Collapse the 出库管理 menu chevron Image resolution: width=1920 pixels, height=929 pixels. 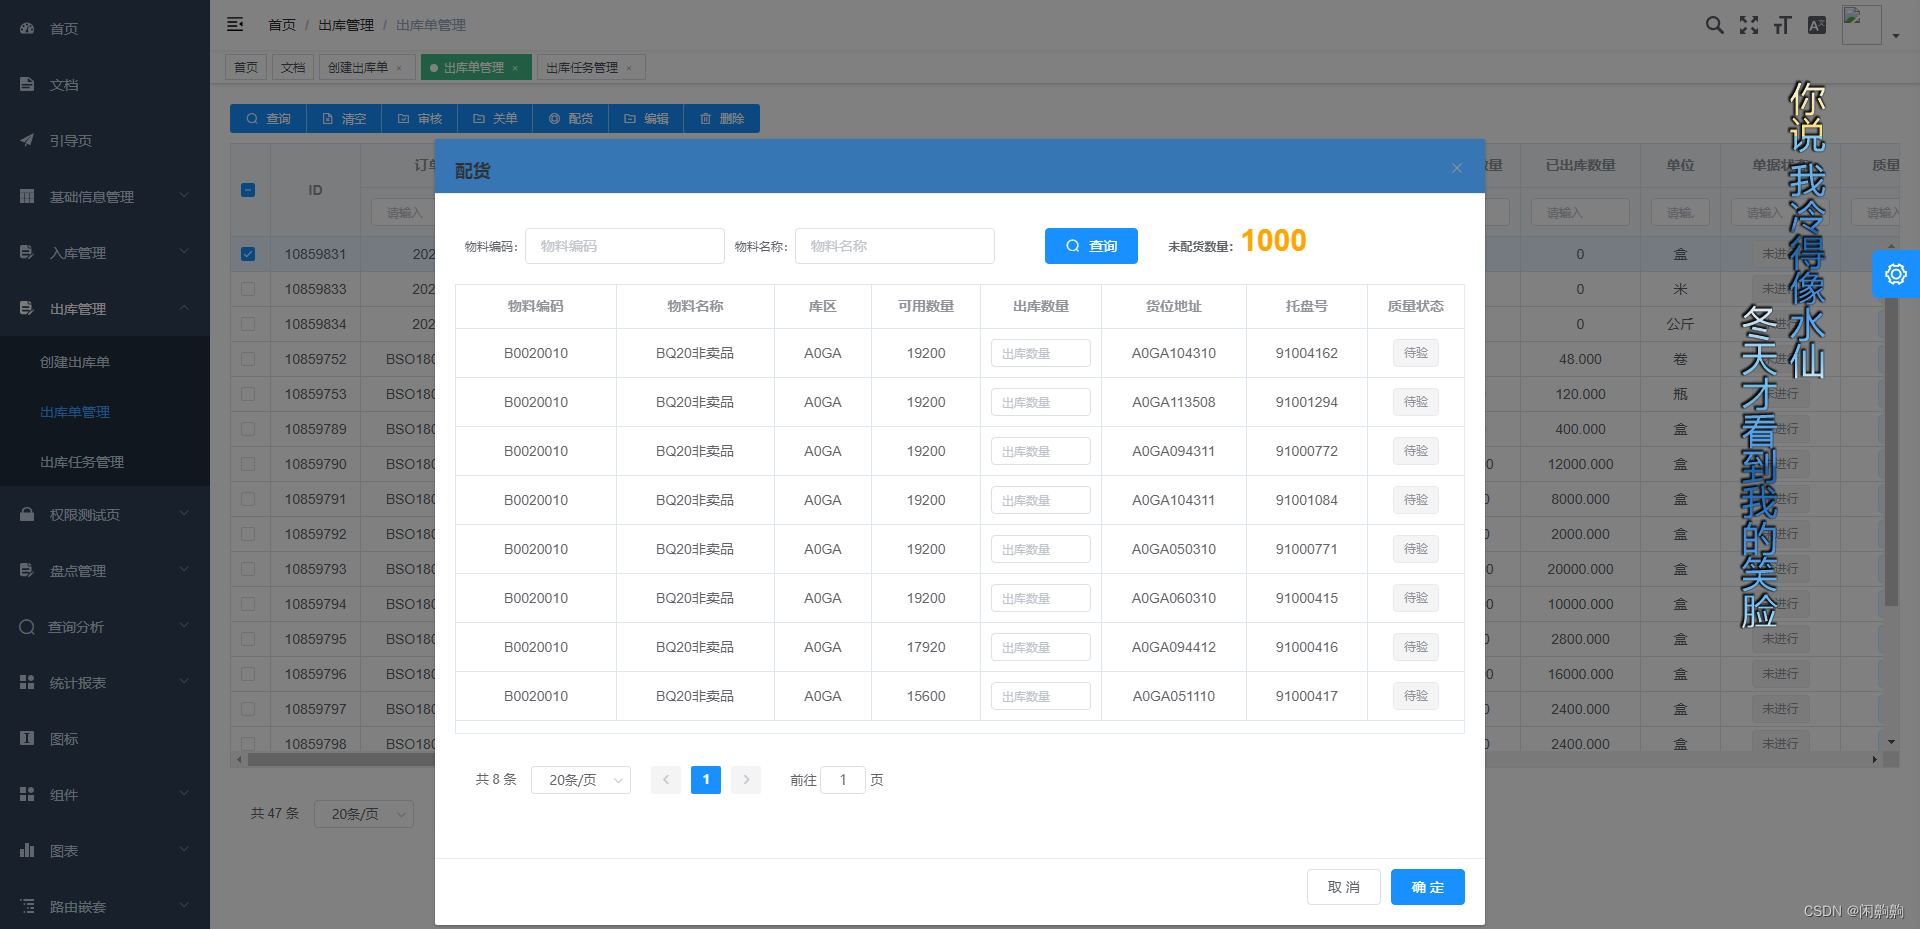point(184,308)
